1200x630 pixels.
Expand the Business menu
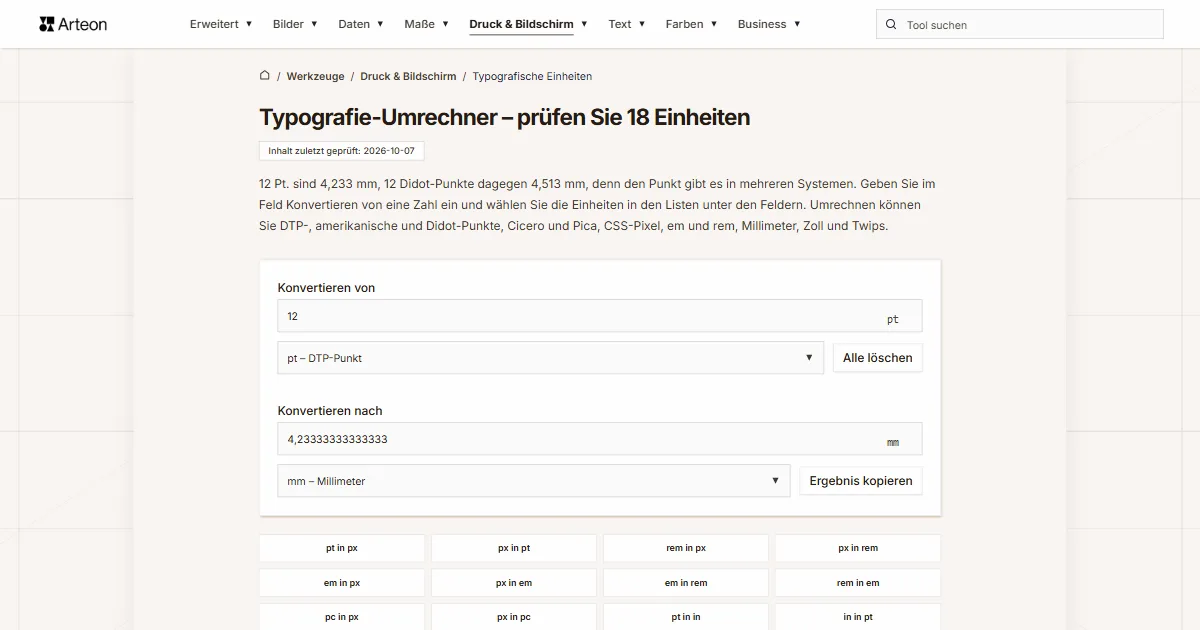(x=769, y=24)
